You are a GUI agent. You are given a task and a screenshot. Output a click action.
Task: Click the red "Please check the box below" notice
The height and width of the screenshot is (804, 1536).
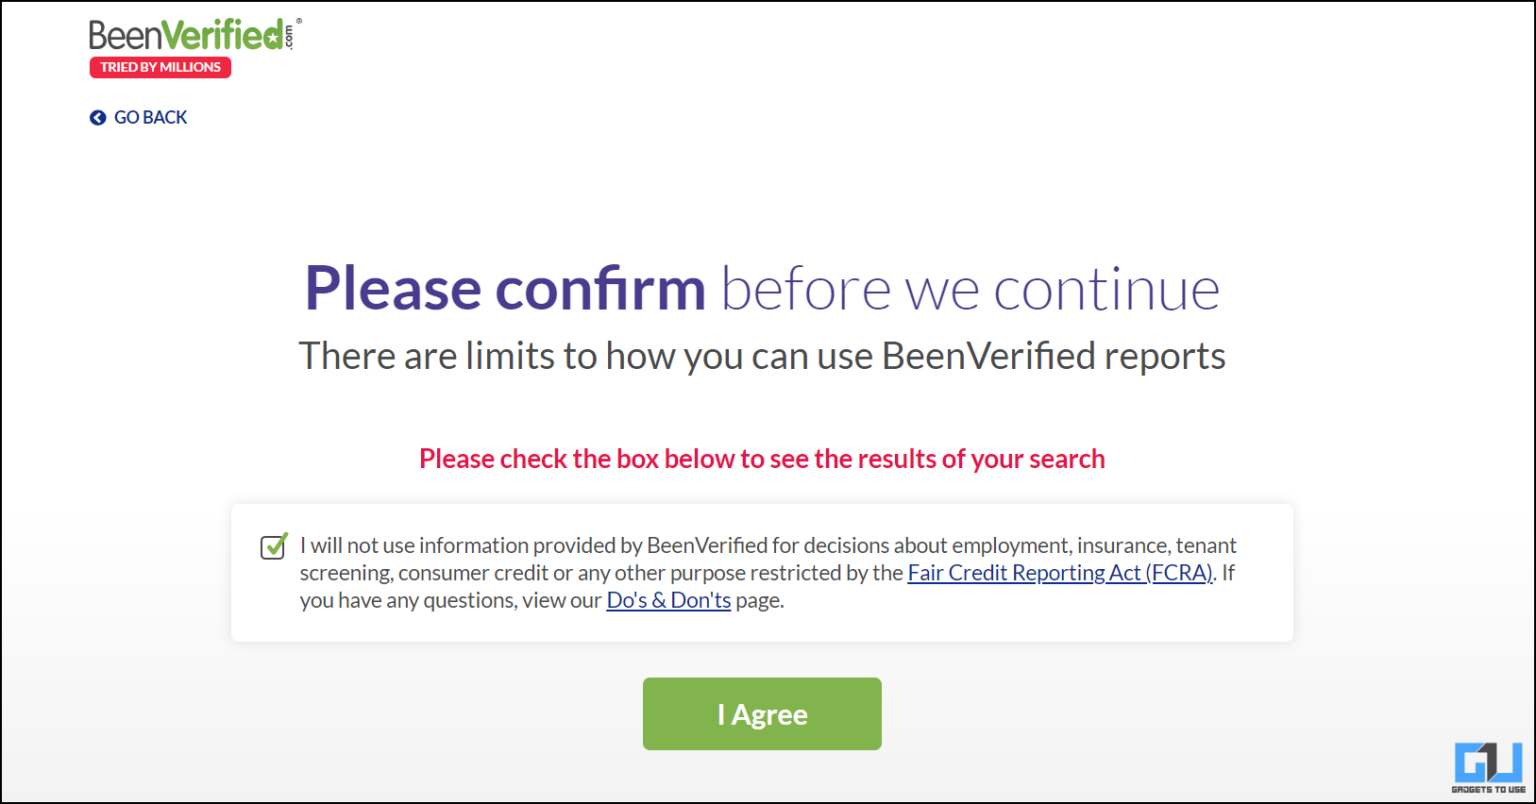[x=762, y=459]
